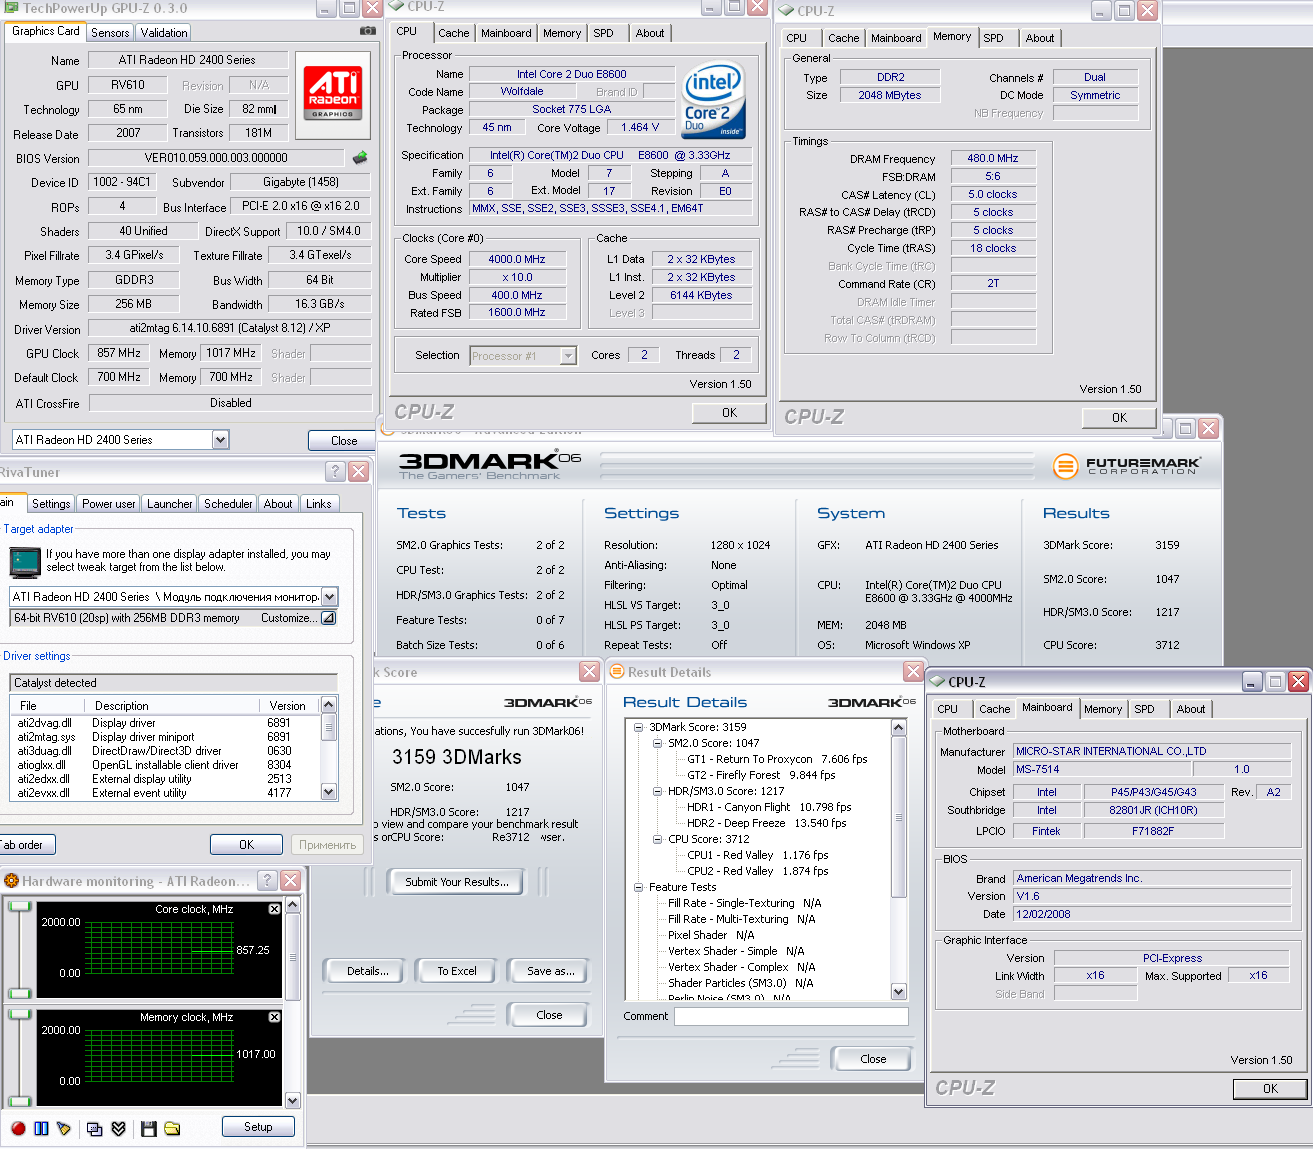Open About tab in CPU-Z Mainboard window

(x=1190, y=709)
